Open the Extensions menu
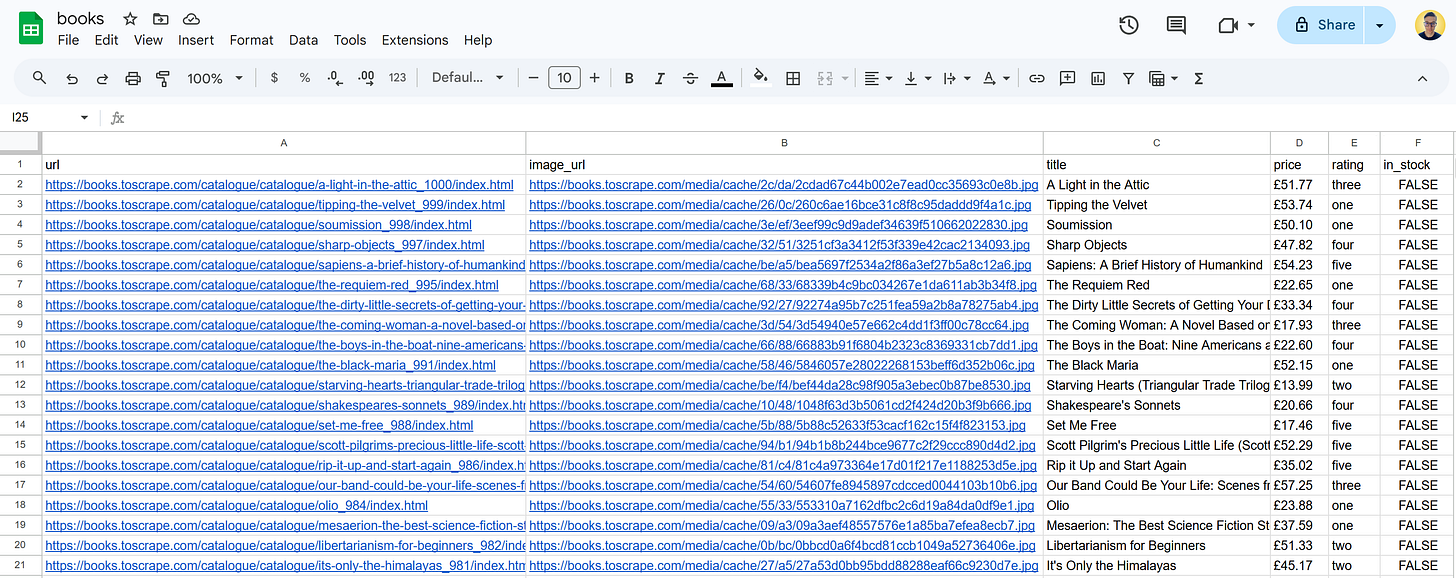Image resolution: width=1456 pixels, height=578 pixels. tap(415, 40)
